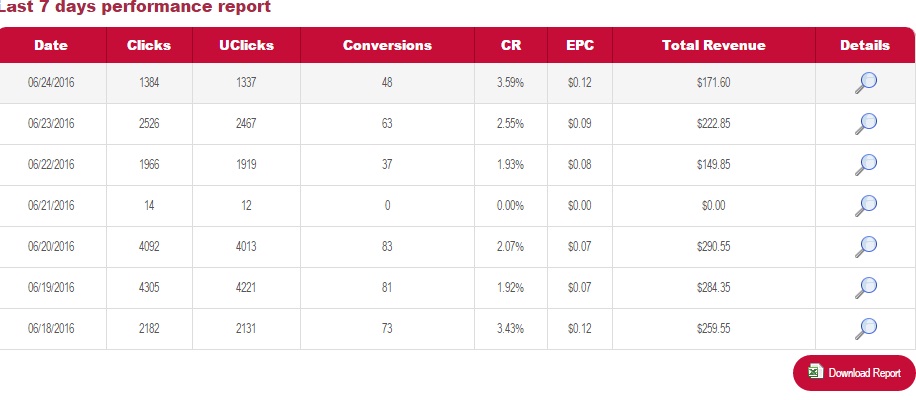The height and width of the screenshot is (400, 916).
Task: Click the Excel icon on Download Report
Action: 815,372
